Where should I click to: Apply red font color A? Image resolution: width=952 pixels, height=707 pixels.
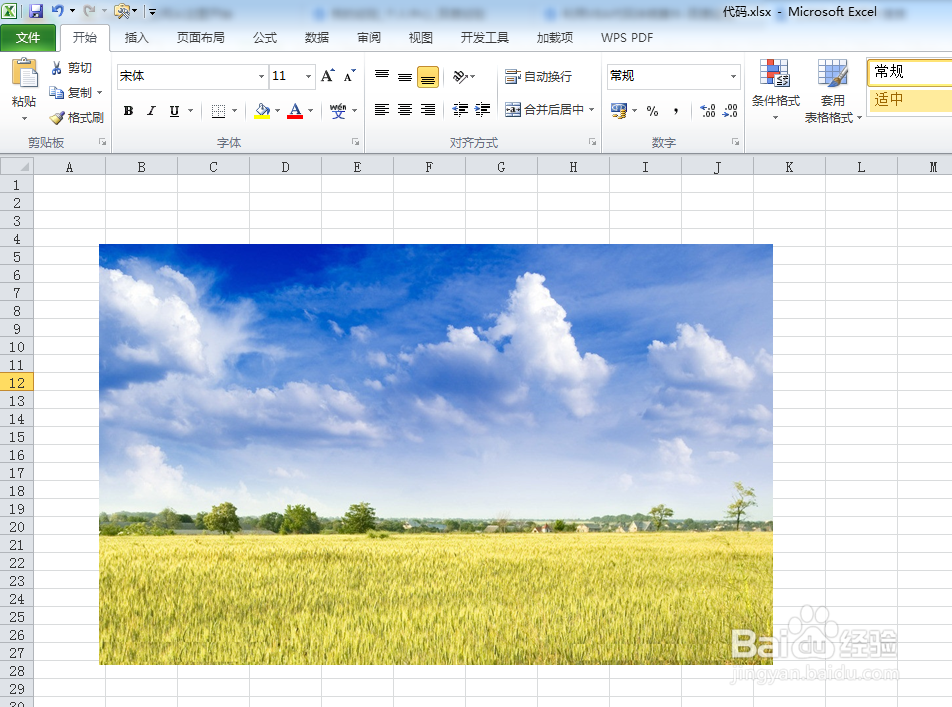pos(296,111)
